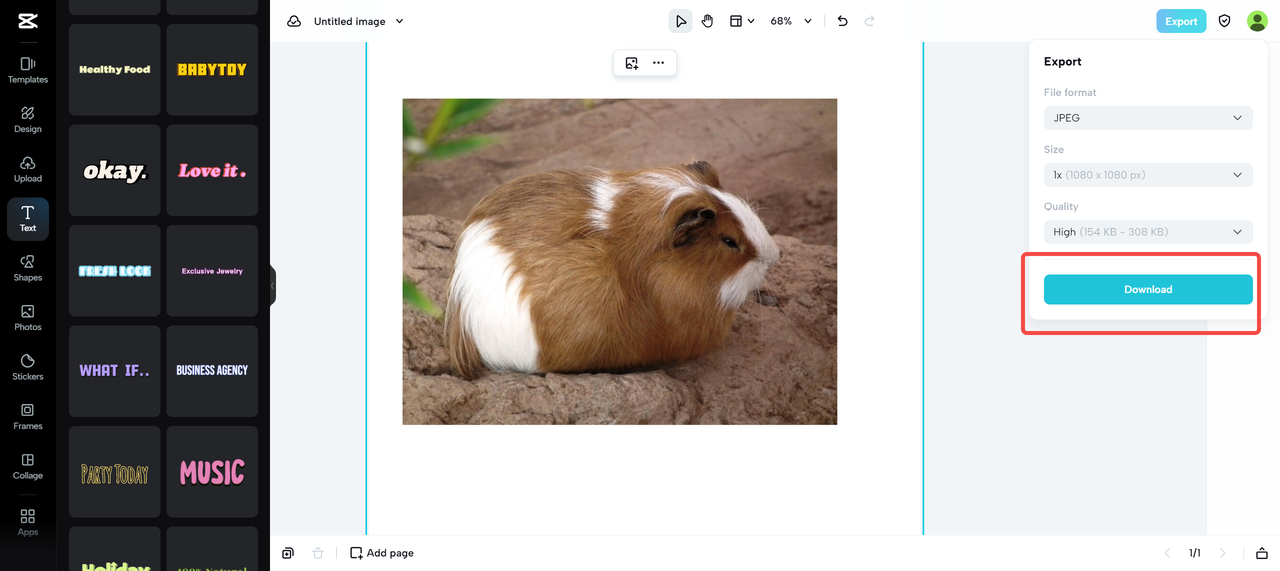Click the cloud save status icon
Screen dimensions: 1280x571
tap(294, 21)
